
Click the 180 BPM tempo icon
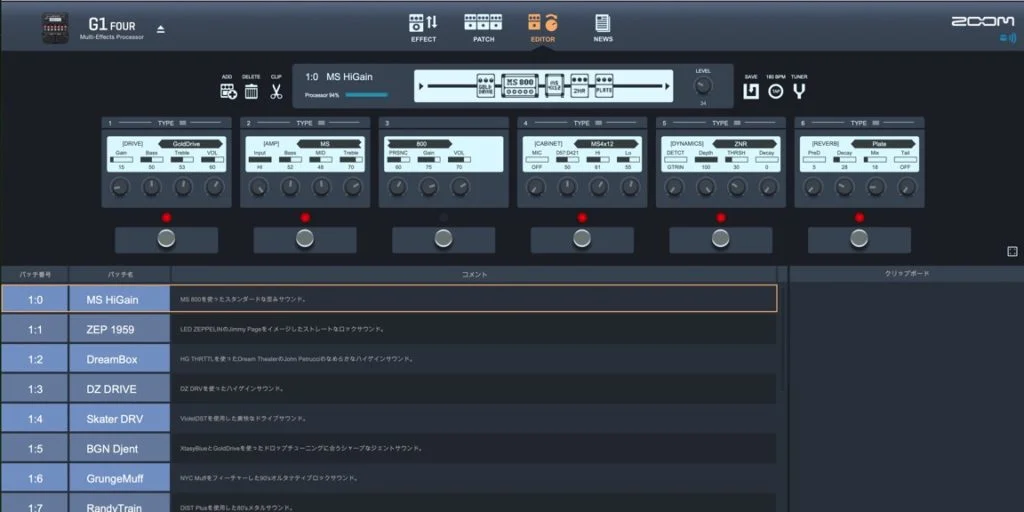[775, 91]
